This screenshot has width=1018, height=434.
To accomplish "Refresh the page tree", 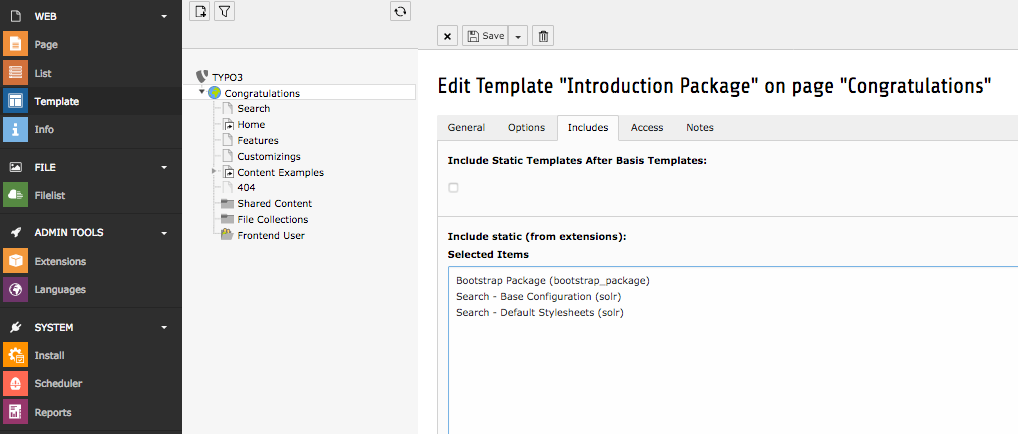I will point(400,11).
